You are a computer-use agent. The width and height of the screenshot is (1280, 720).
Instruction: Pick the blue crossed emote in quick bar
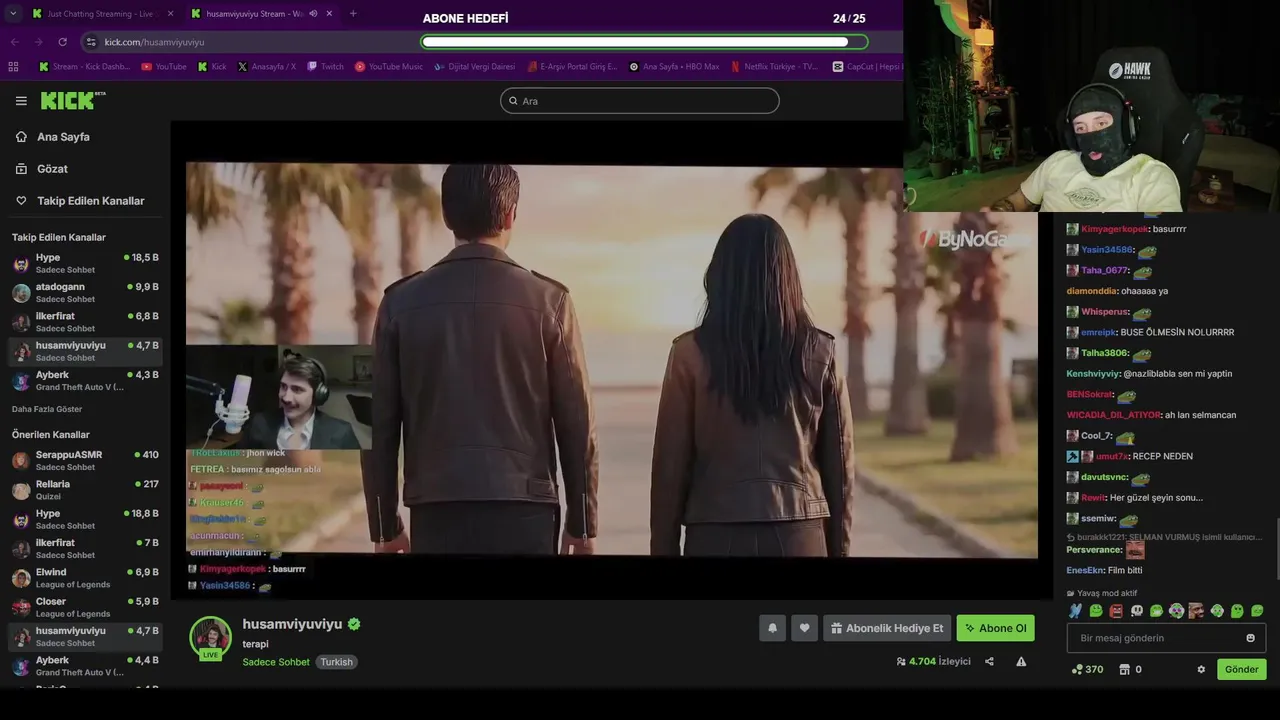1075,611
